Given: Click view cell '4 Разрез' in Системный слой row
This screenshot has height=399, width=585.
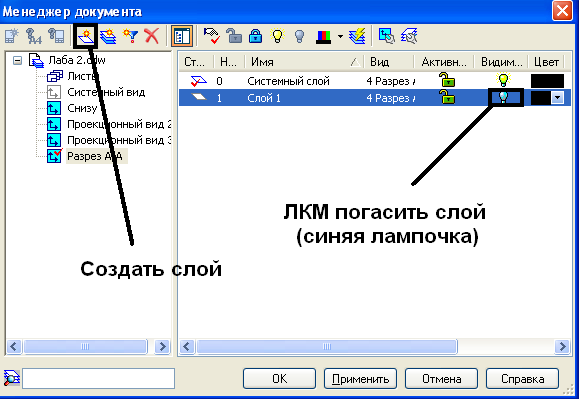Looking at the screenshot, I should (x=391, y=81).
